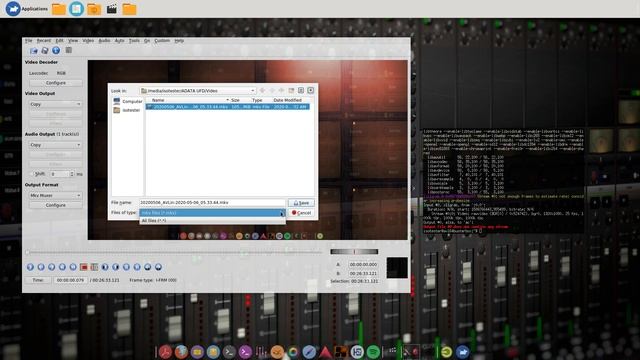Open Output Format Mkv Muxer dropdown
Screen dimensions: 640x360
tap(55, 196)
